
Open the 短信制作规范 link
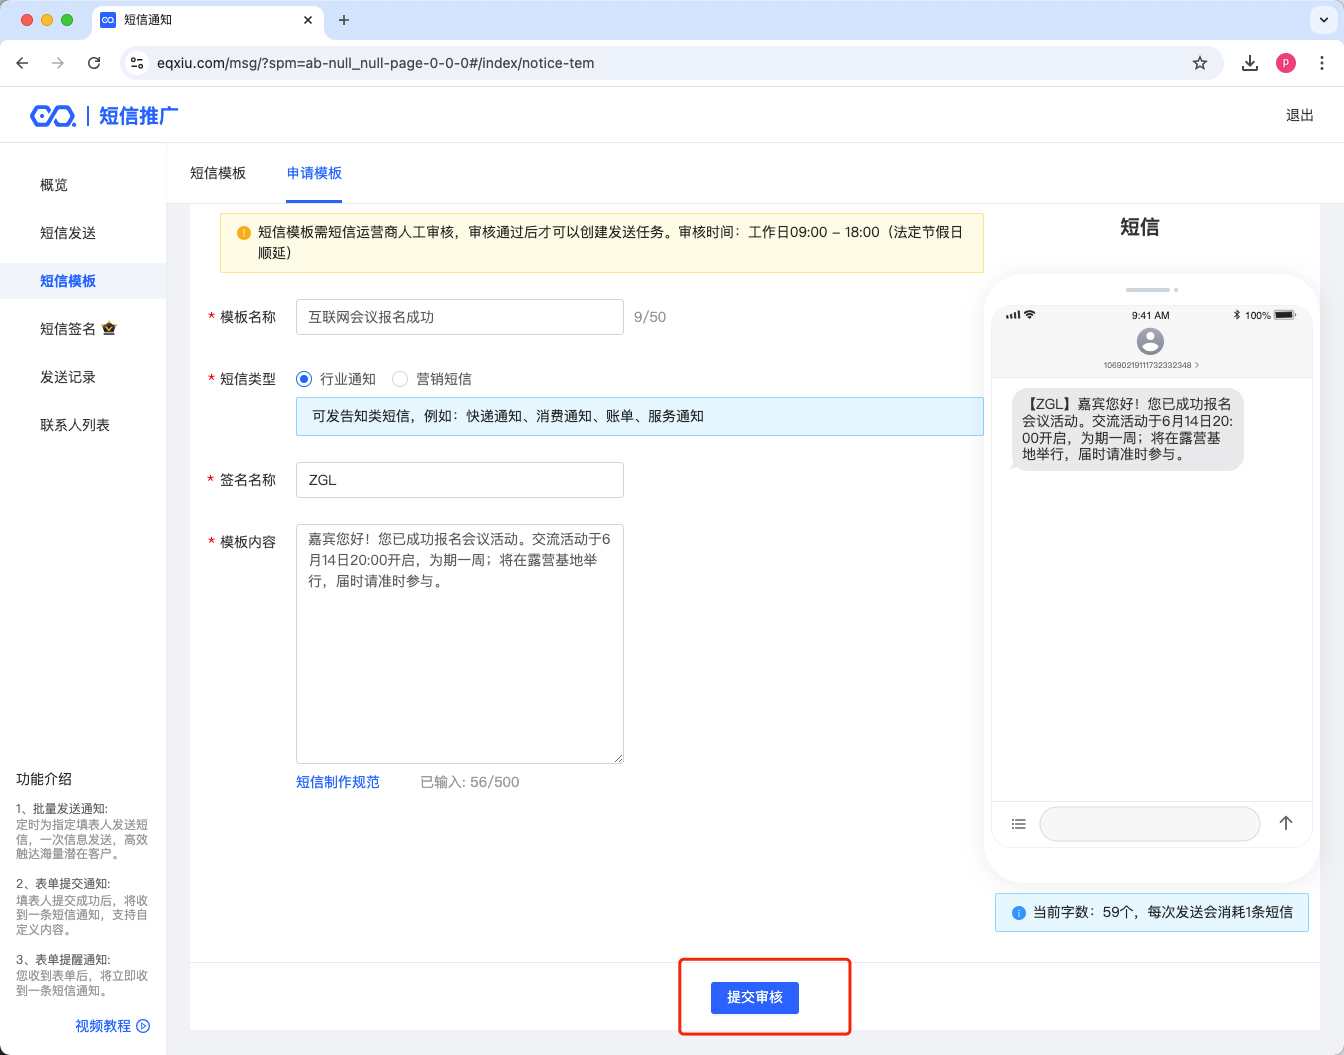tap(338, 782)
